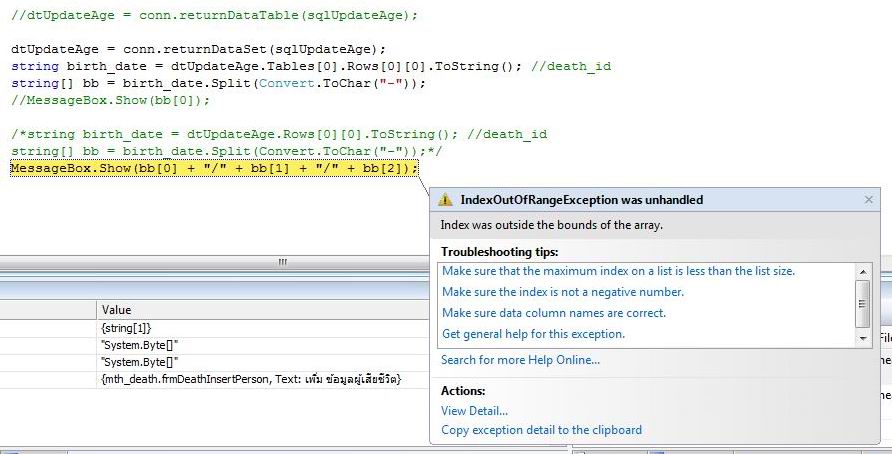This screenshot has width=892, height=454.
Task: Click the 'IndexOutOfRangeException was unhandled' title
Action: (x=581, y=200)
